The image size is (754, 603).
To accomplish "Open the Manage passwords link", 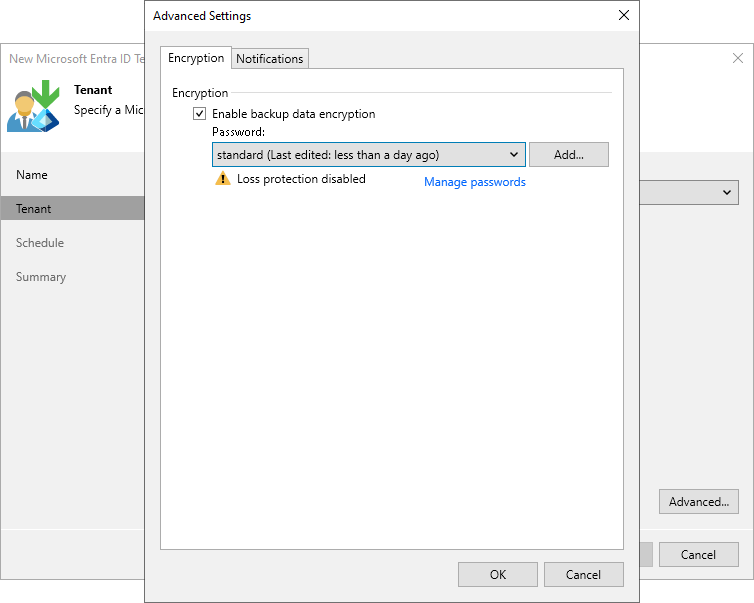I will [x=475, y=182].
